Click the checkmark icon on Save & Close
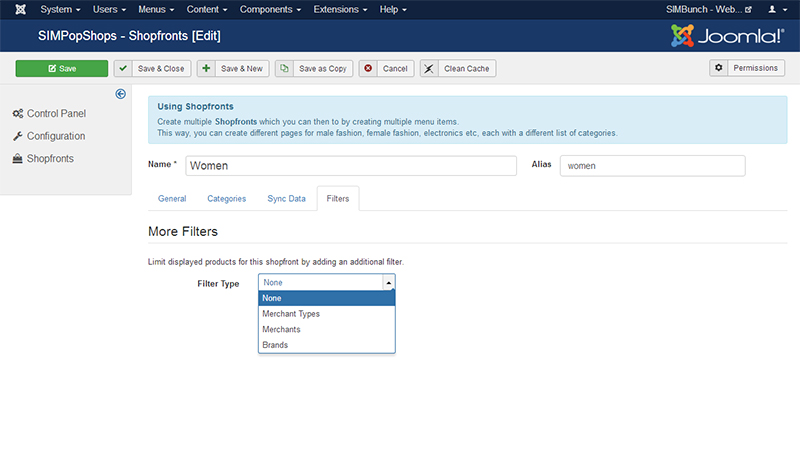 click(123, 68)
